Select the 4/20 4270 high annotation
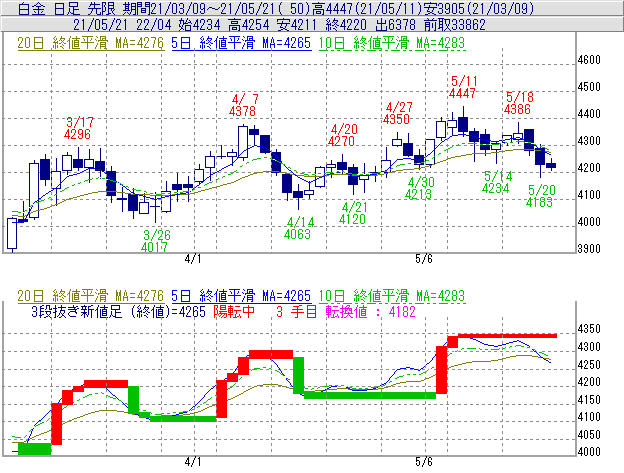Screen dimensions: 624x473 pos(343,135)
